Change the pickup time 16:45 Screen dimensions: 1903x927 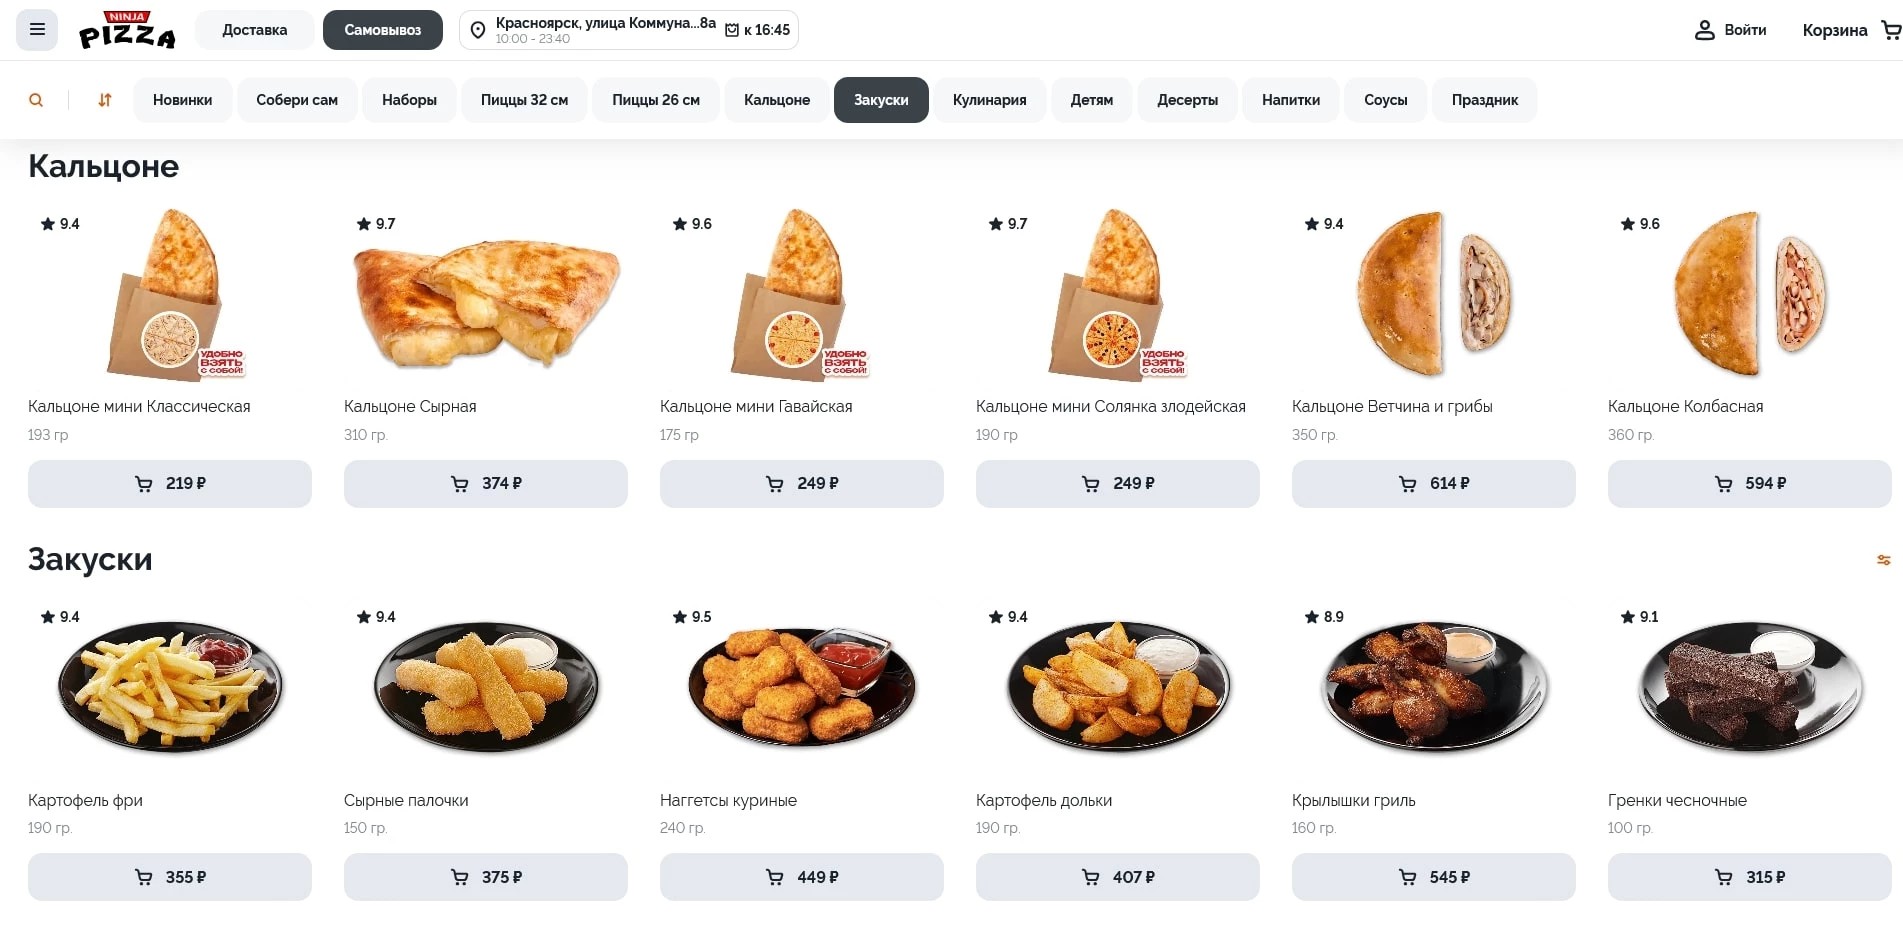[758, 30]
